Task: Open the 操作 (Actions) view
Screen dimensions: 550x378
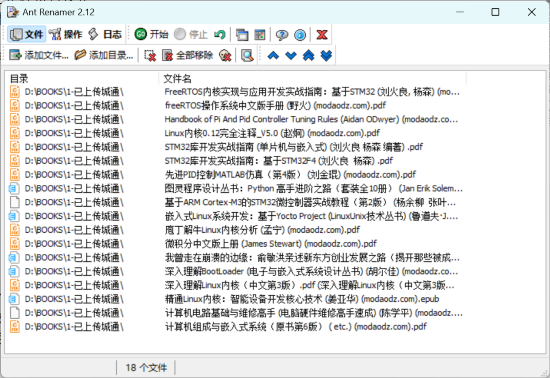Action: [65, 34]
